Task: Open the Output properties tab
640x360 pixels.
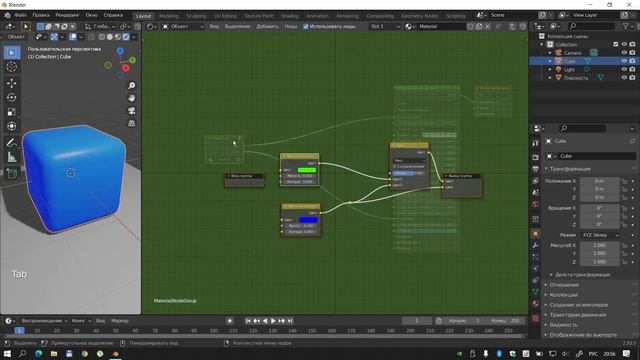Action: [536, 169]
